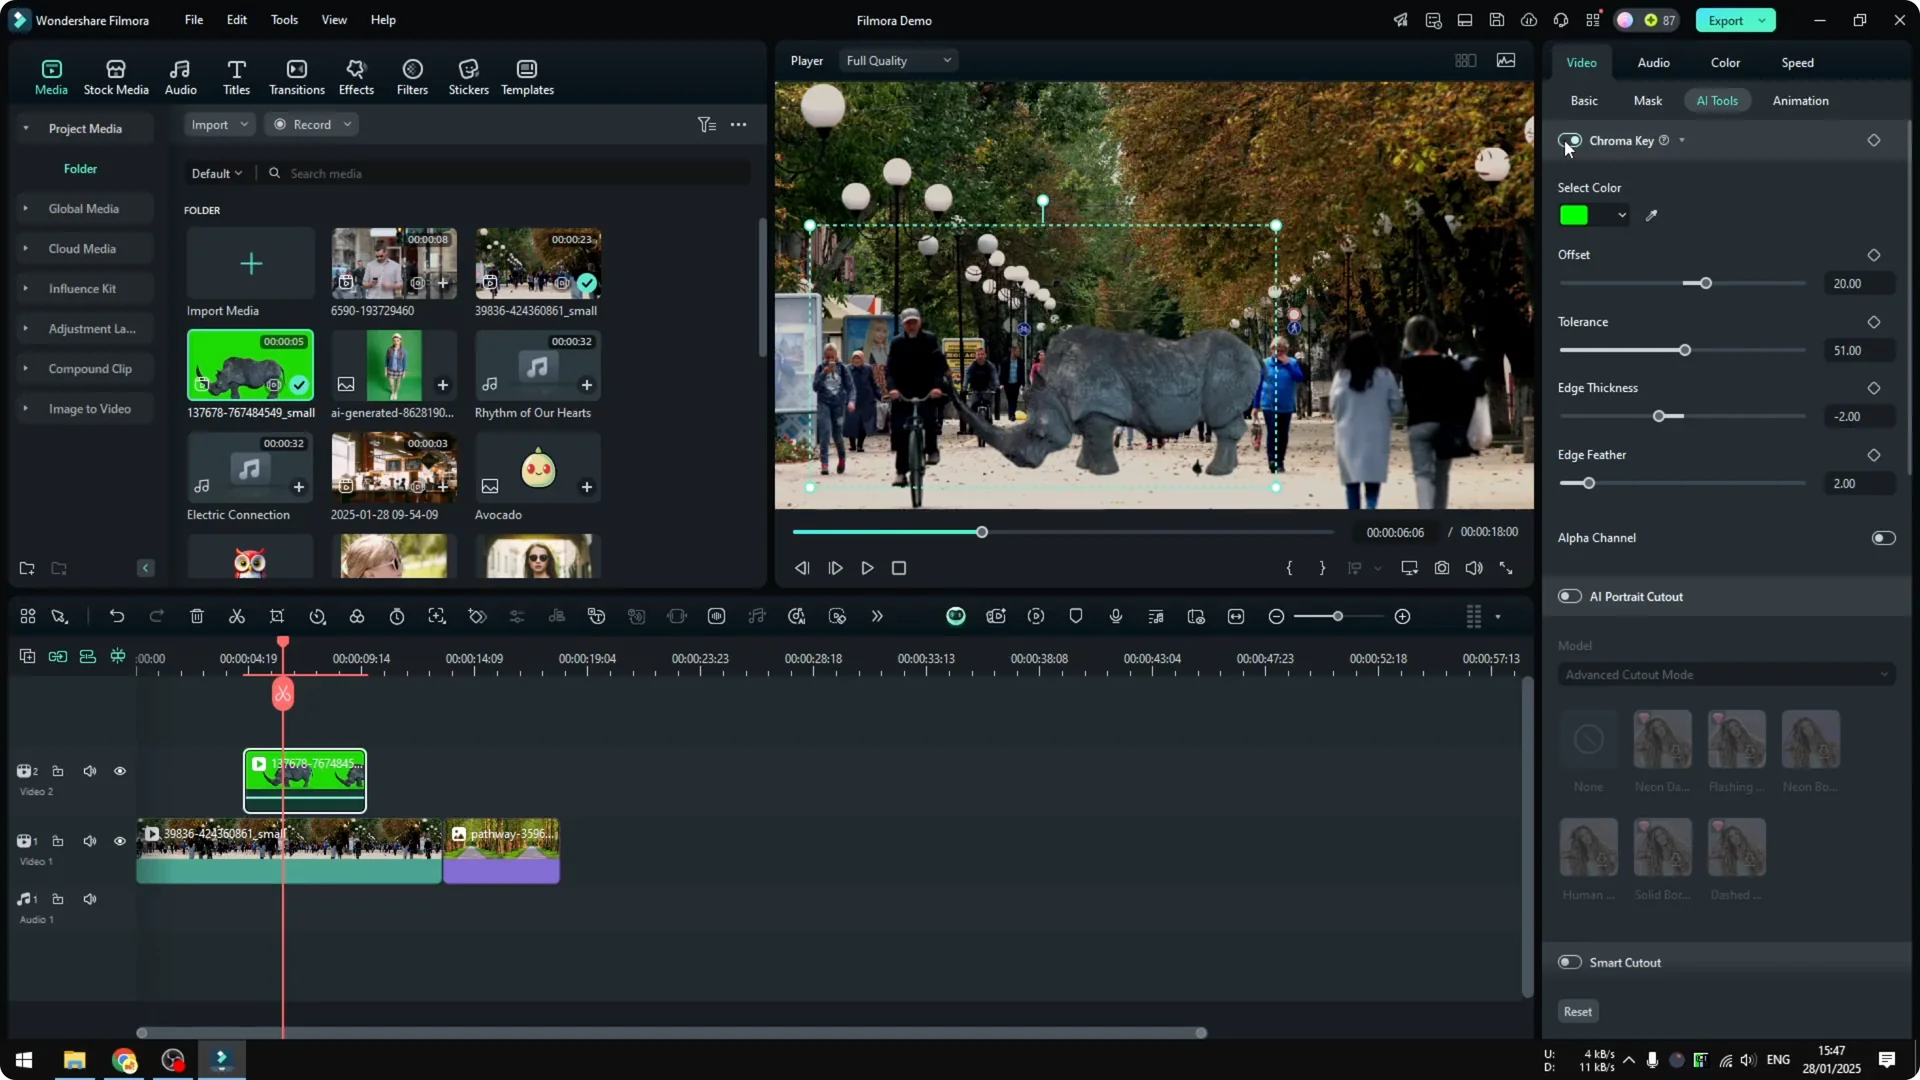Switch to the Color tab
Screen dimensions: 1920x1080
(1725, 62)
